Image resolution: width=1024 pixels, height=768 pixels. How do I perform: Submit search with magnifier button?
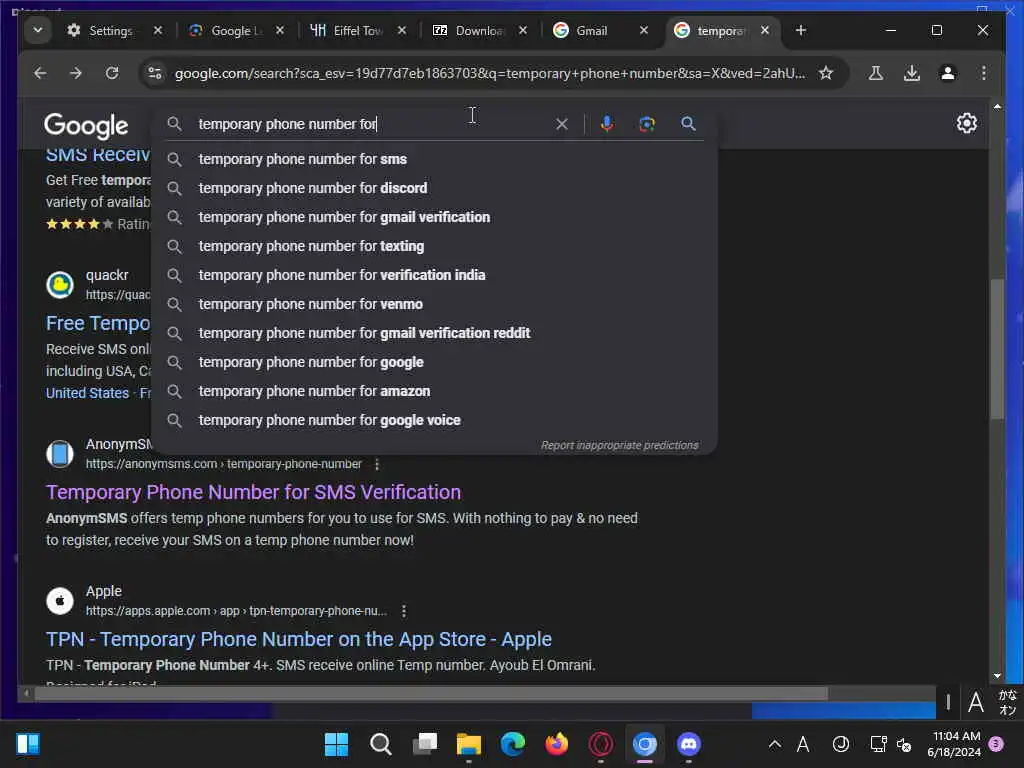(688, 124)
